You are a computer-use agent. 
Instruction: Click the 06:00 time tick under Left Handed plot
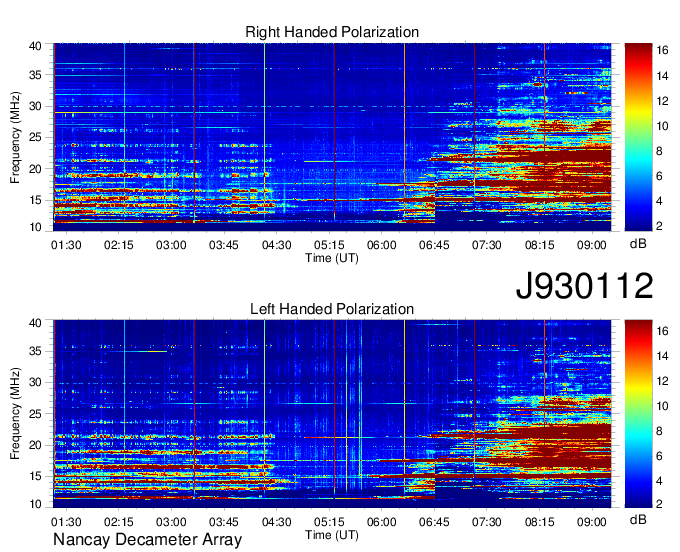(x=382, y=522)
